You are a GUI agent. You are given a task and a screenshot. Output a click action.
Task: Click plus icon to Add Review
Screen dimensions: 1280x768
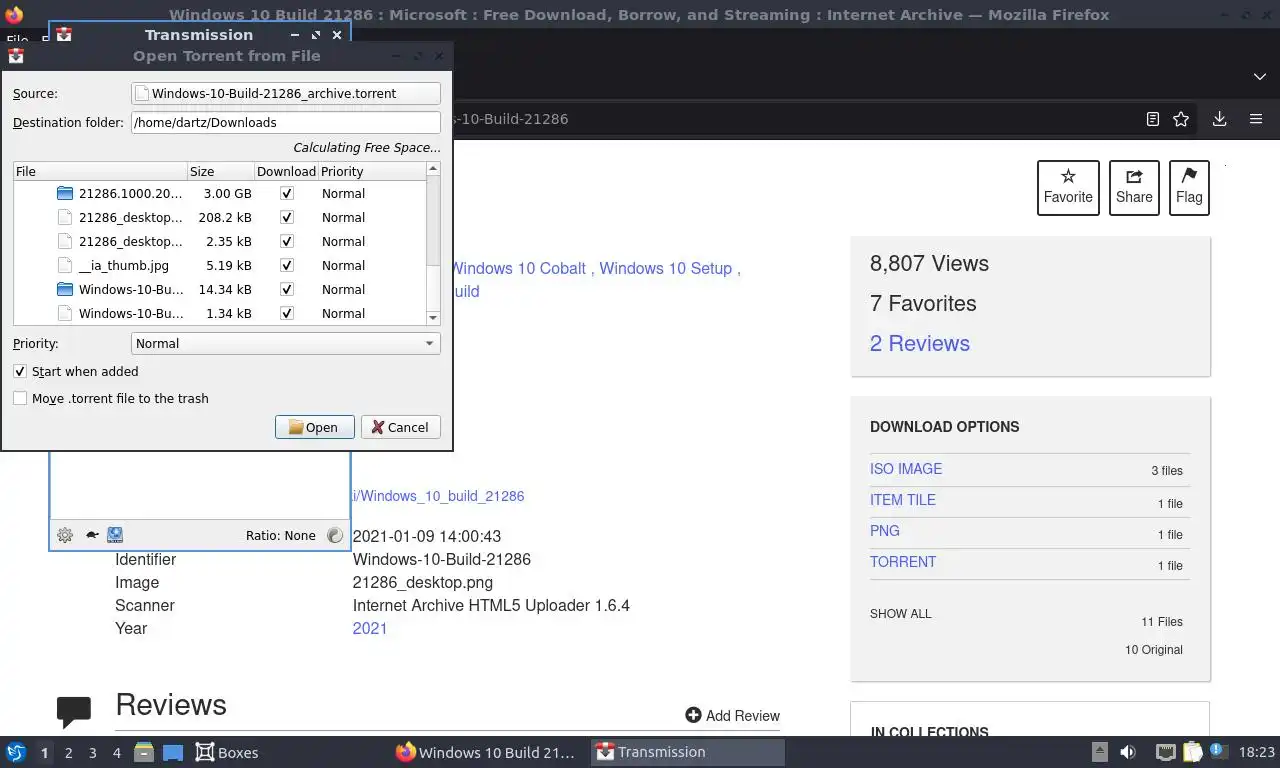click(x=693, y=715)
